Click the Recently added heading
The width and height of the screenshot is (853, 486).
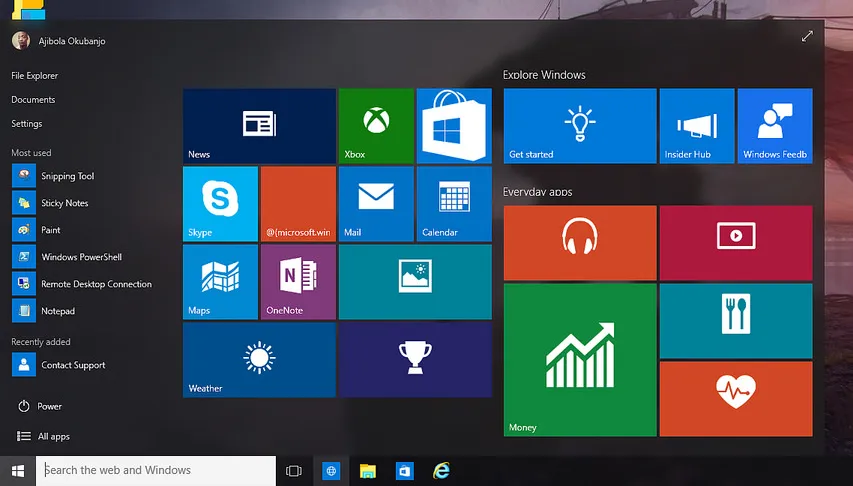41,342
